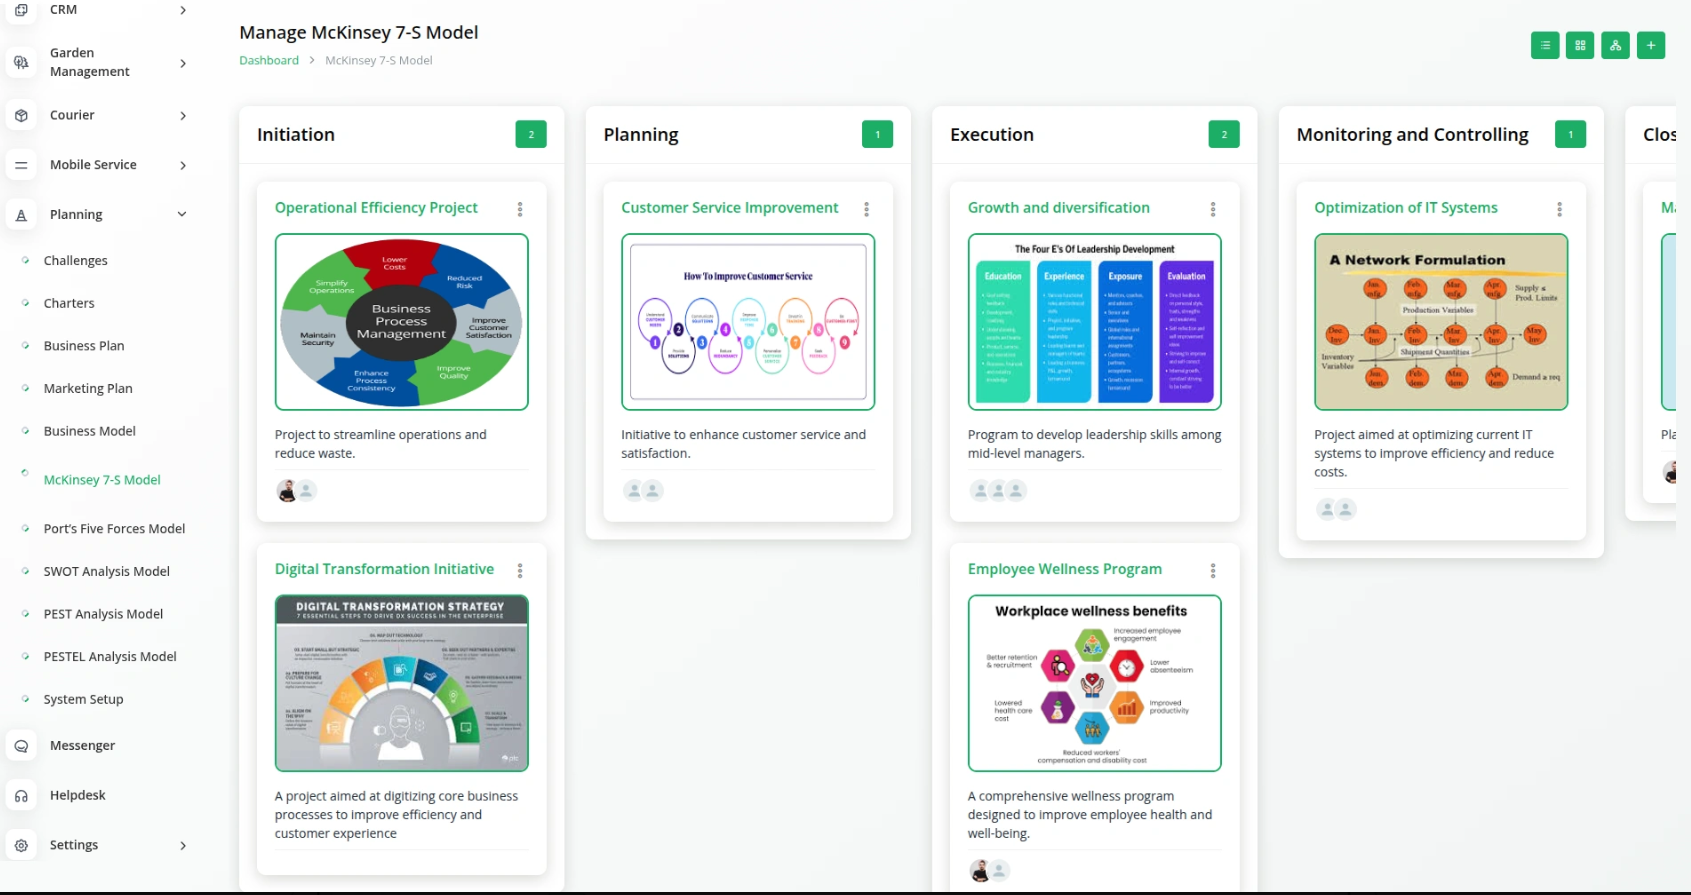Click the grid view icon button

coord(1580,45)
